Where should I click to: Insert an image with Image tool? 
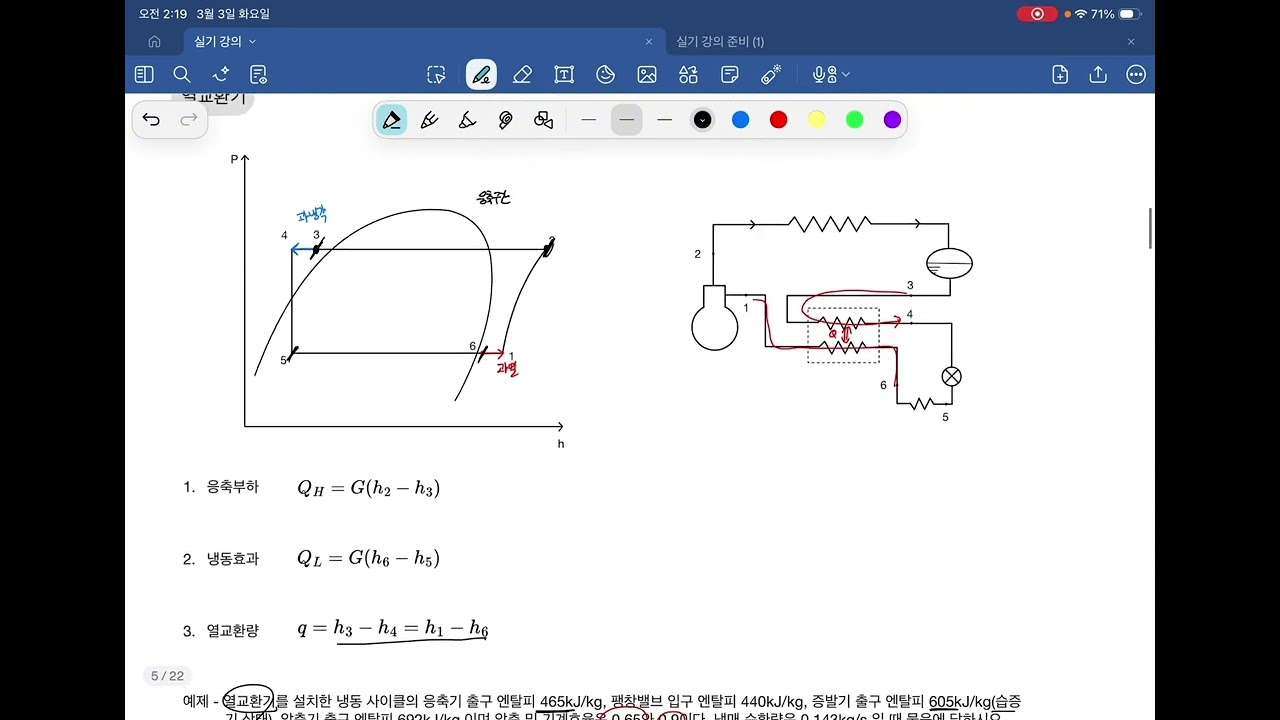(x=647, y=75)
